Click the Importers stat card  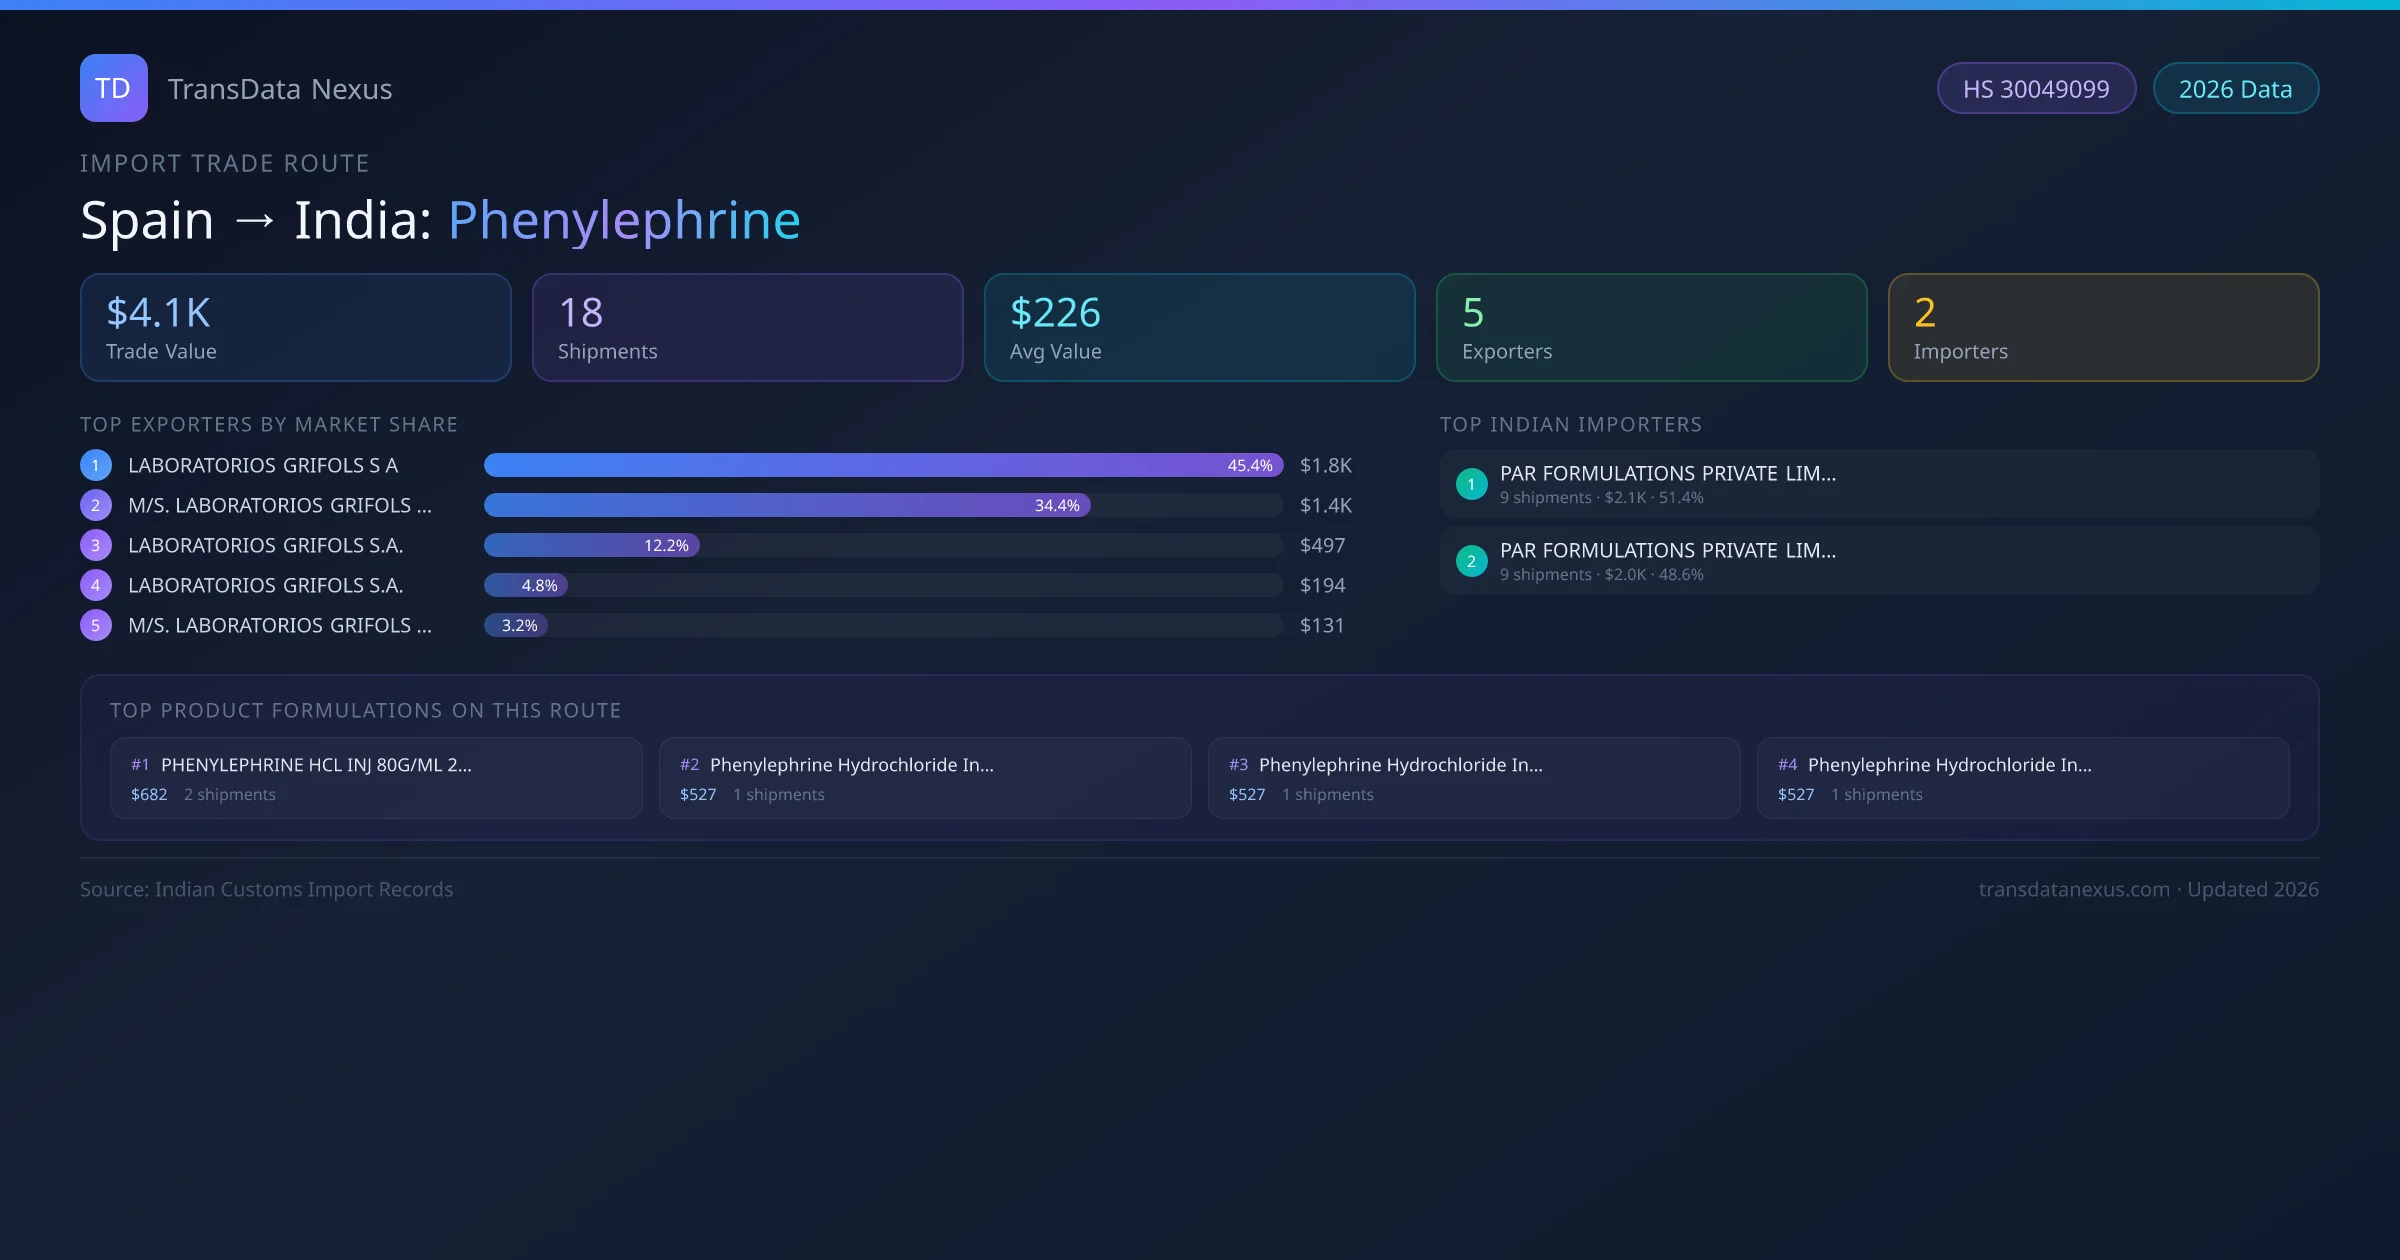point(2103,327)
